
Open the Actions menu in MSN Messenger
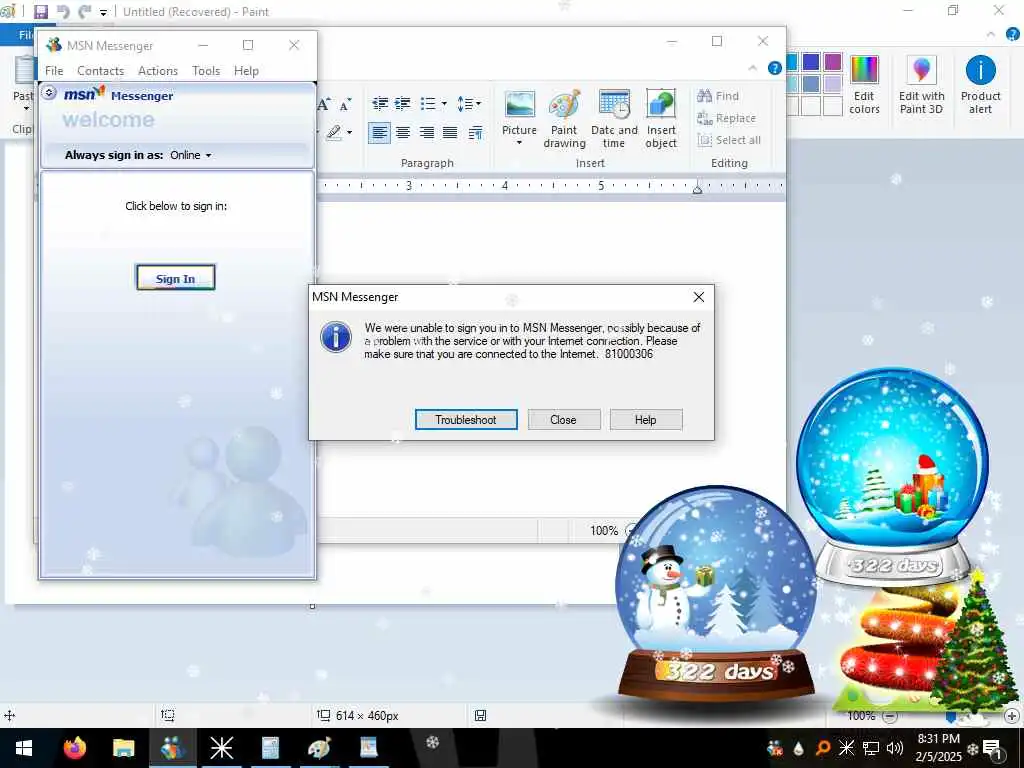[x=158, y=71]
